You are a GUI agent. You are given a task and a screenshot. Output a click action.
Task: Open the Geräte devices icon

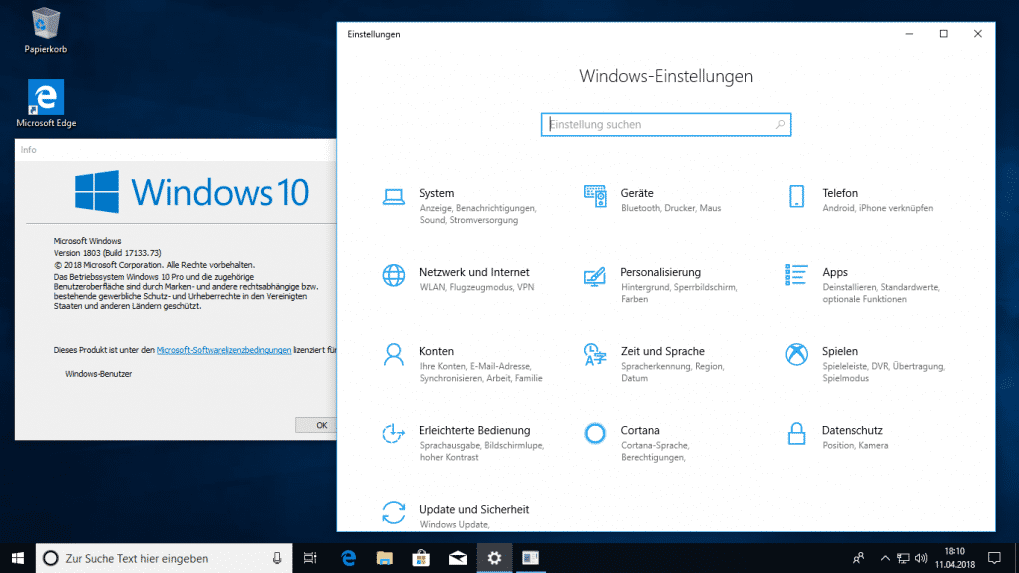[595, 196]
